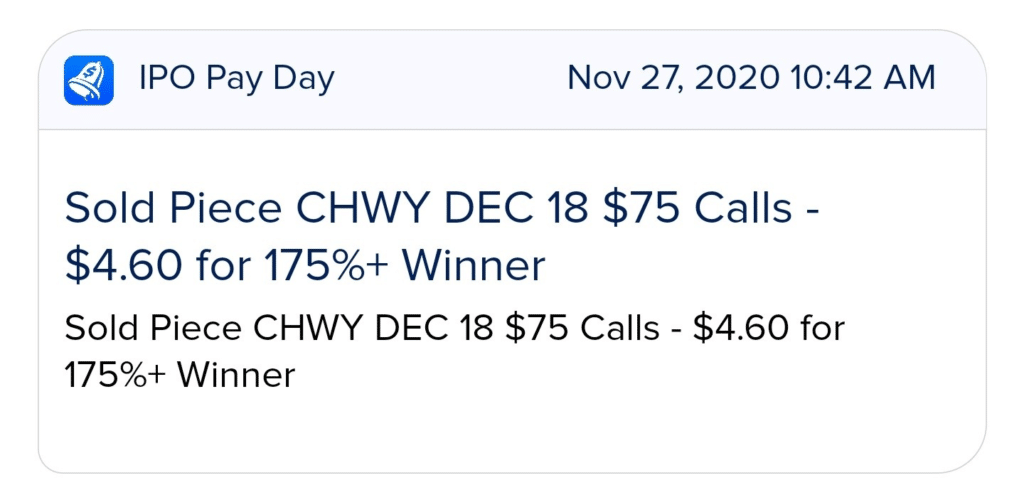Click the IPO Pay Day bell icon

tap(89, 80)
